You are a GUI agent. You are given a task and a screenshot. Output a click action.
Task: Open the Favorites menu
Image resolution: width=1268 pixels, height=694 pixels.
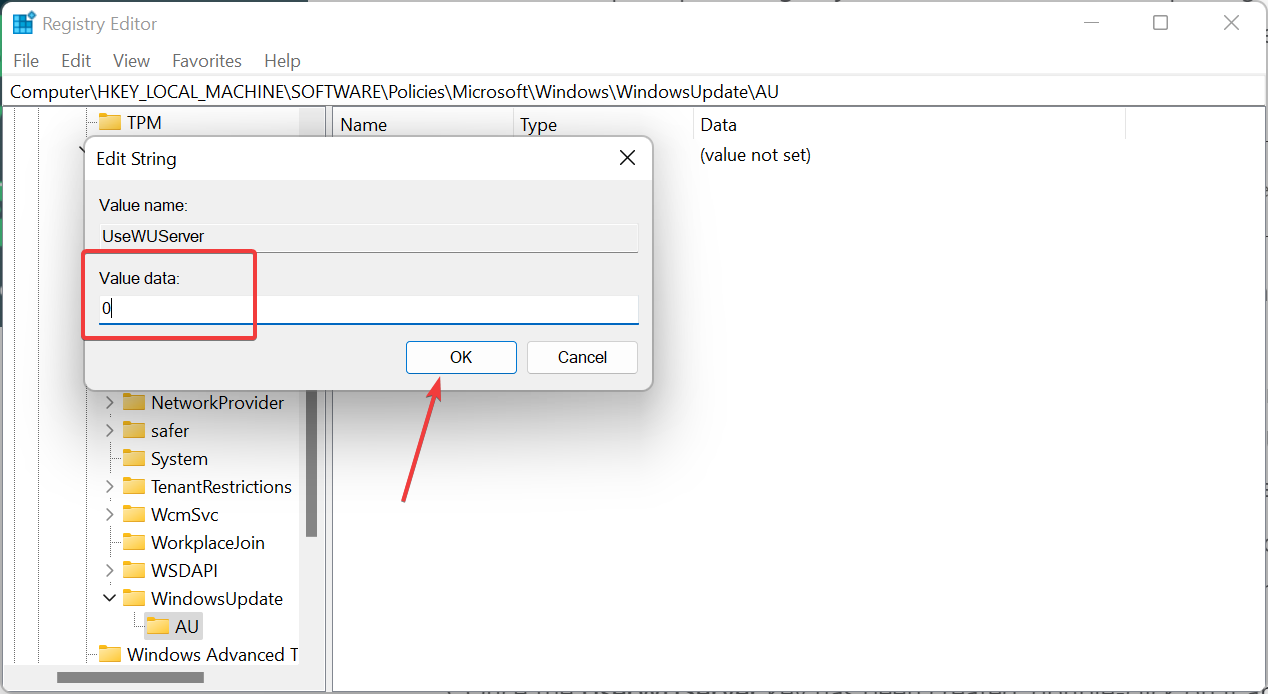click(207, 61)
